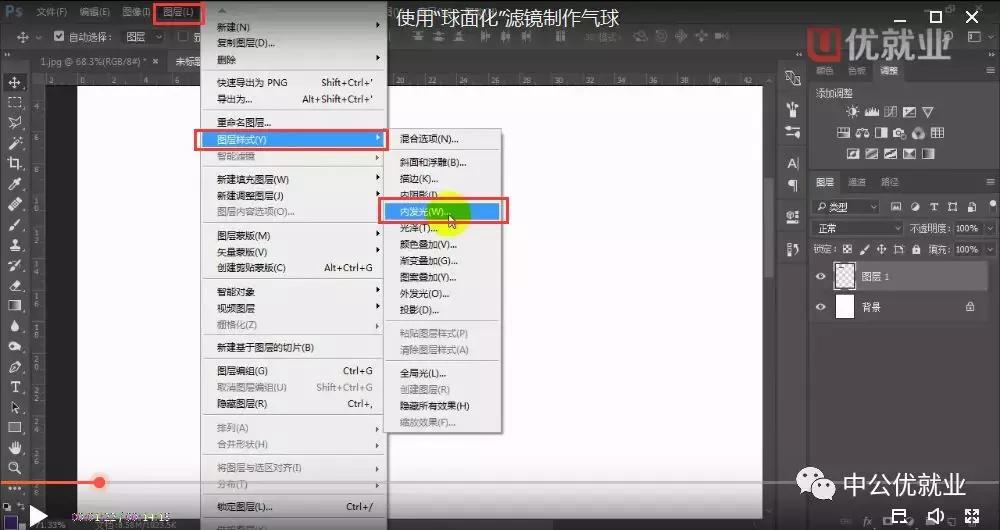Select the Brush tool
Viewport: 1000px width, 530px height.
[x=14, y=225]
